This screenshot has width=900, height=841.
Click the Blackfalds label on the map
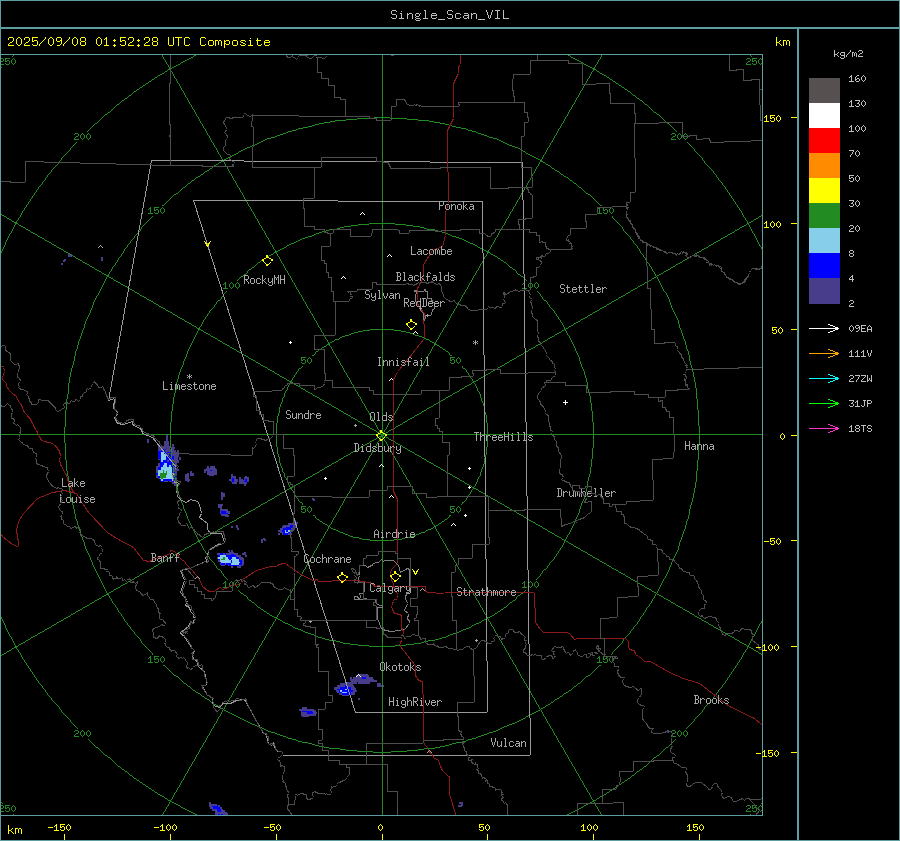click(425, 277)
